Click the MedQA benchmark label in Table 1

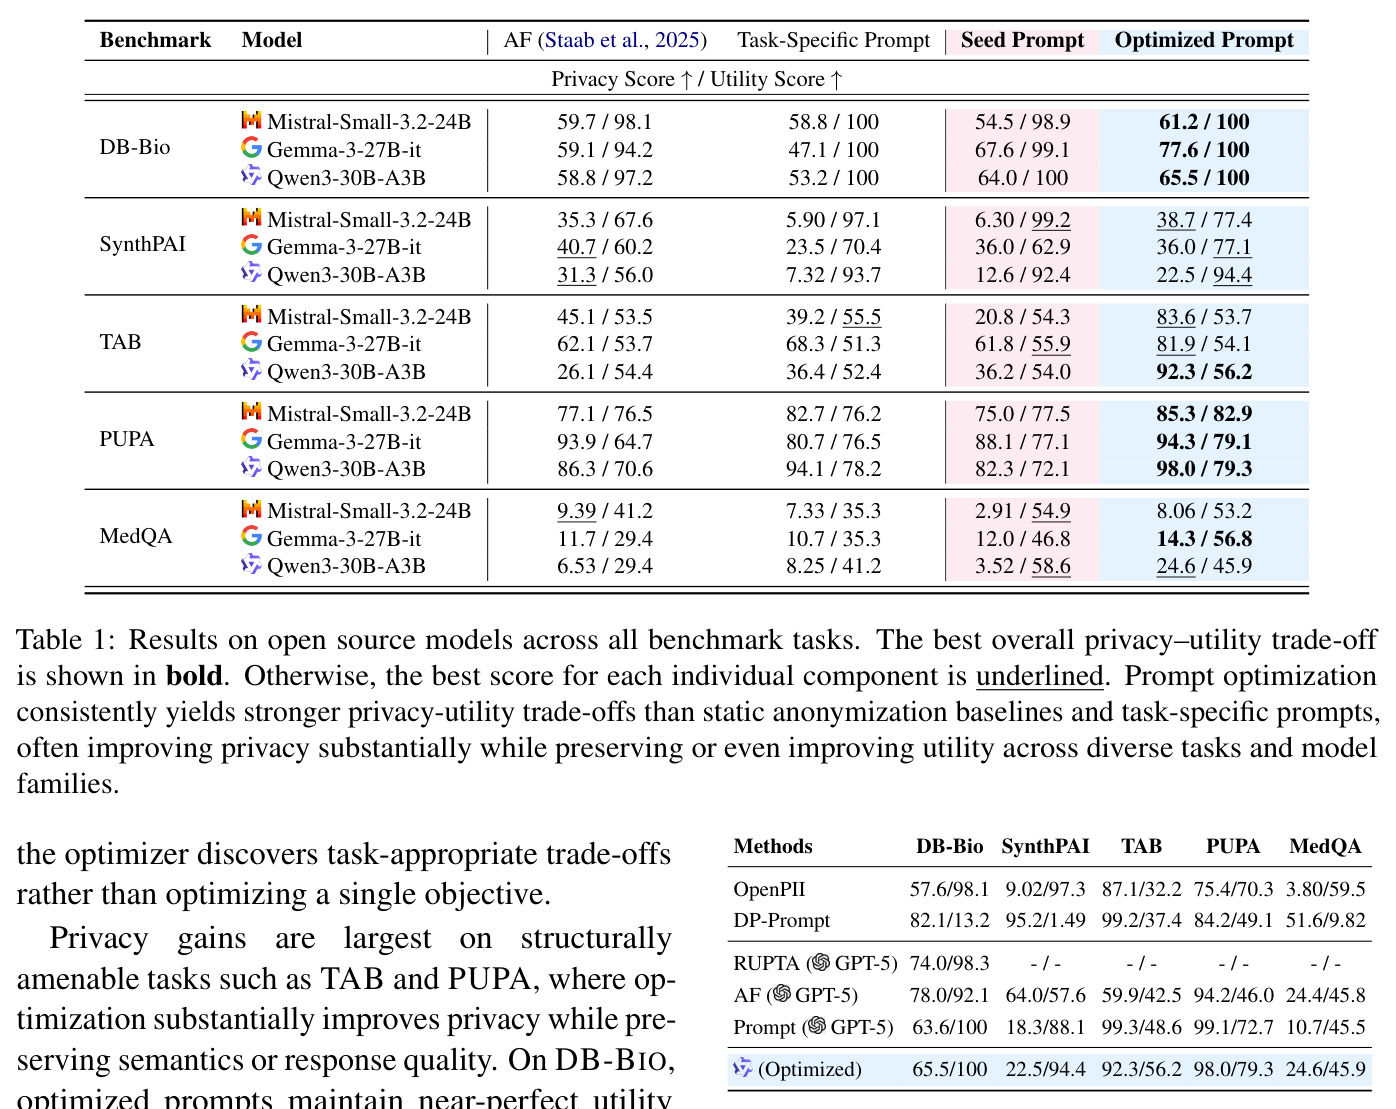click(x=136, y=536)
